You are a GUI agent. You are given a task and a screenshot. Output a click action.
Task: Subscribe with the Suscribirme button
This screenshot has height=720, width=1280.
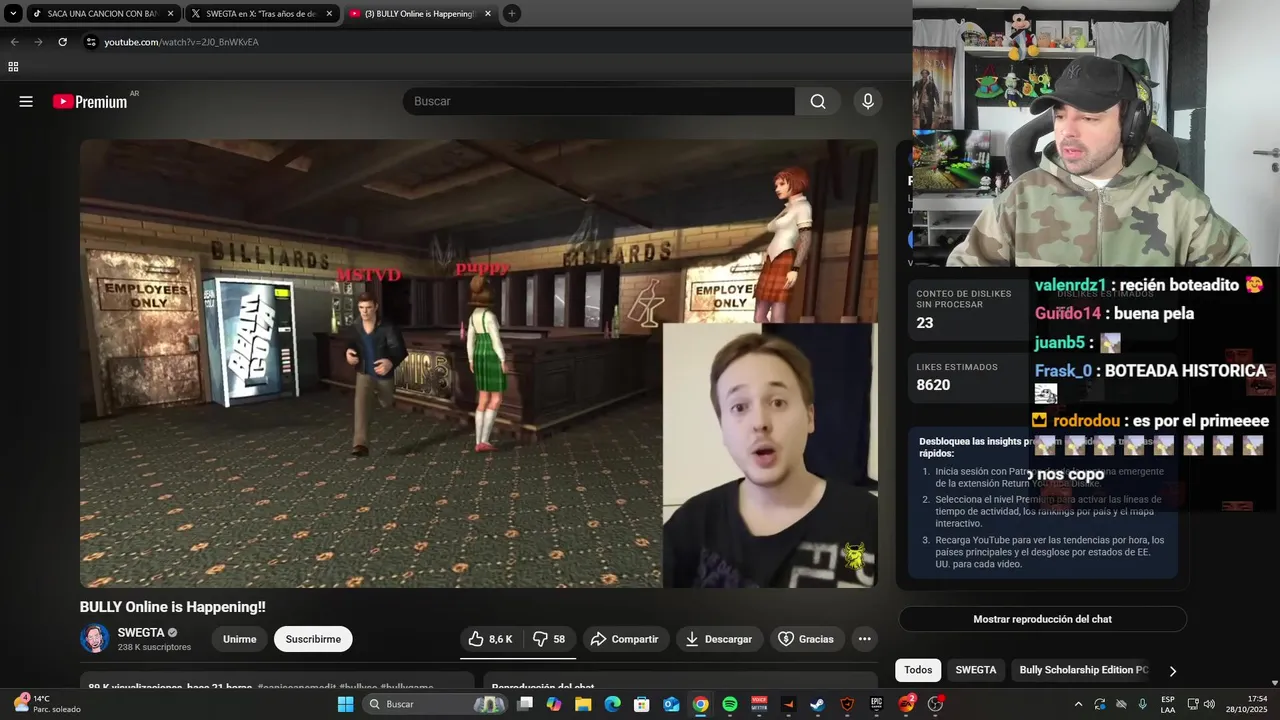tap(313, 639)
